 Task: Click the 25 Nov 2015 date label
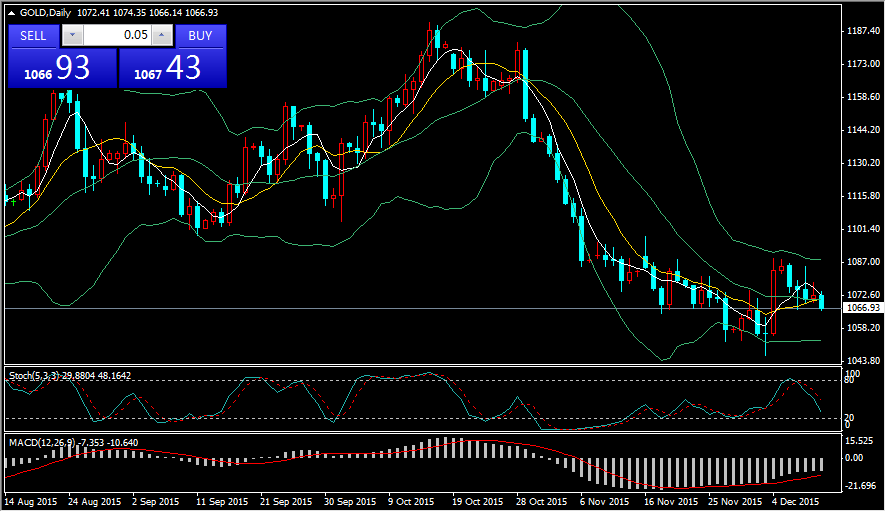[735, 502]
